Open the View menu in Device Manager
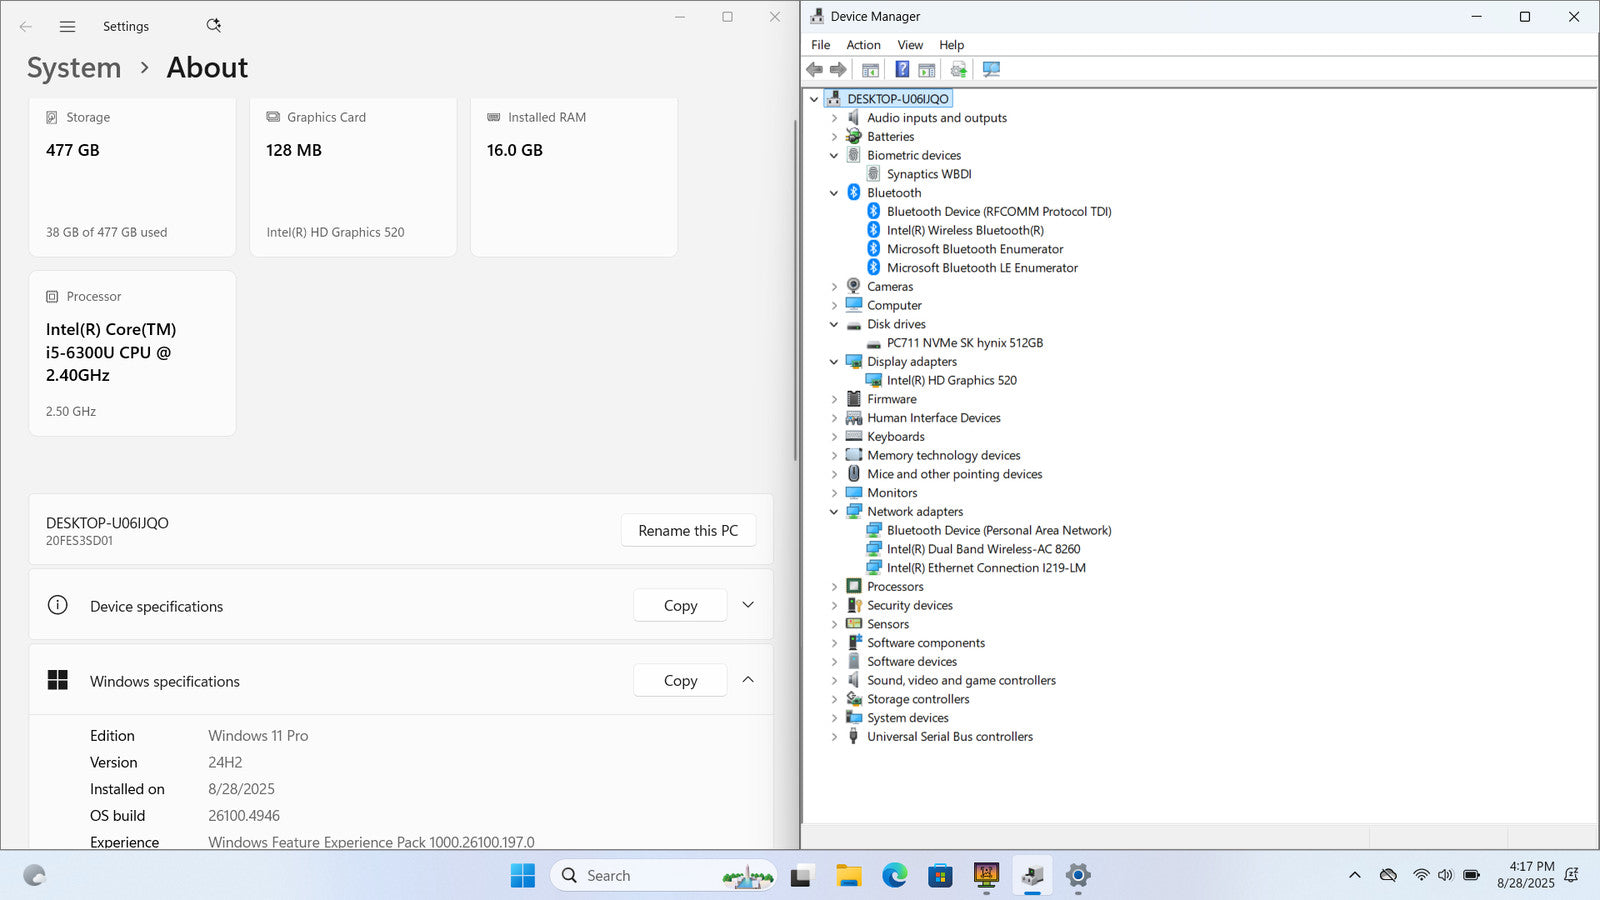 click(x=910, y=45)
